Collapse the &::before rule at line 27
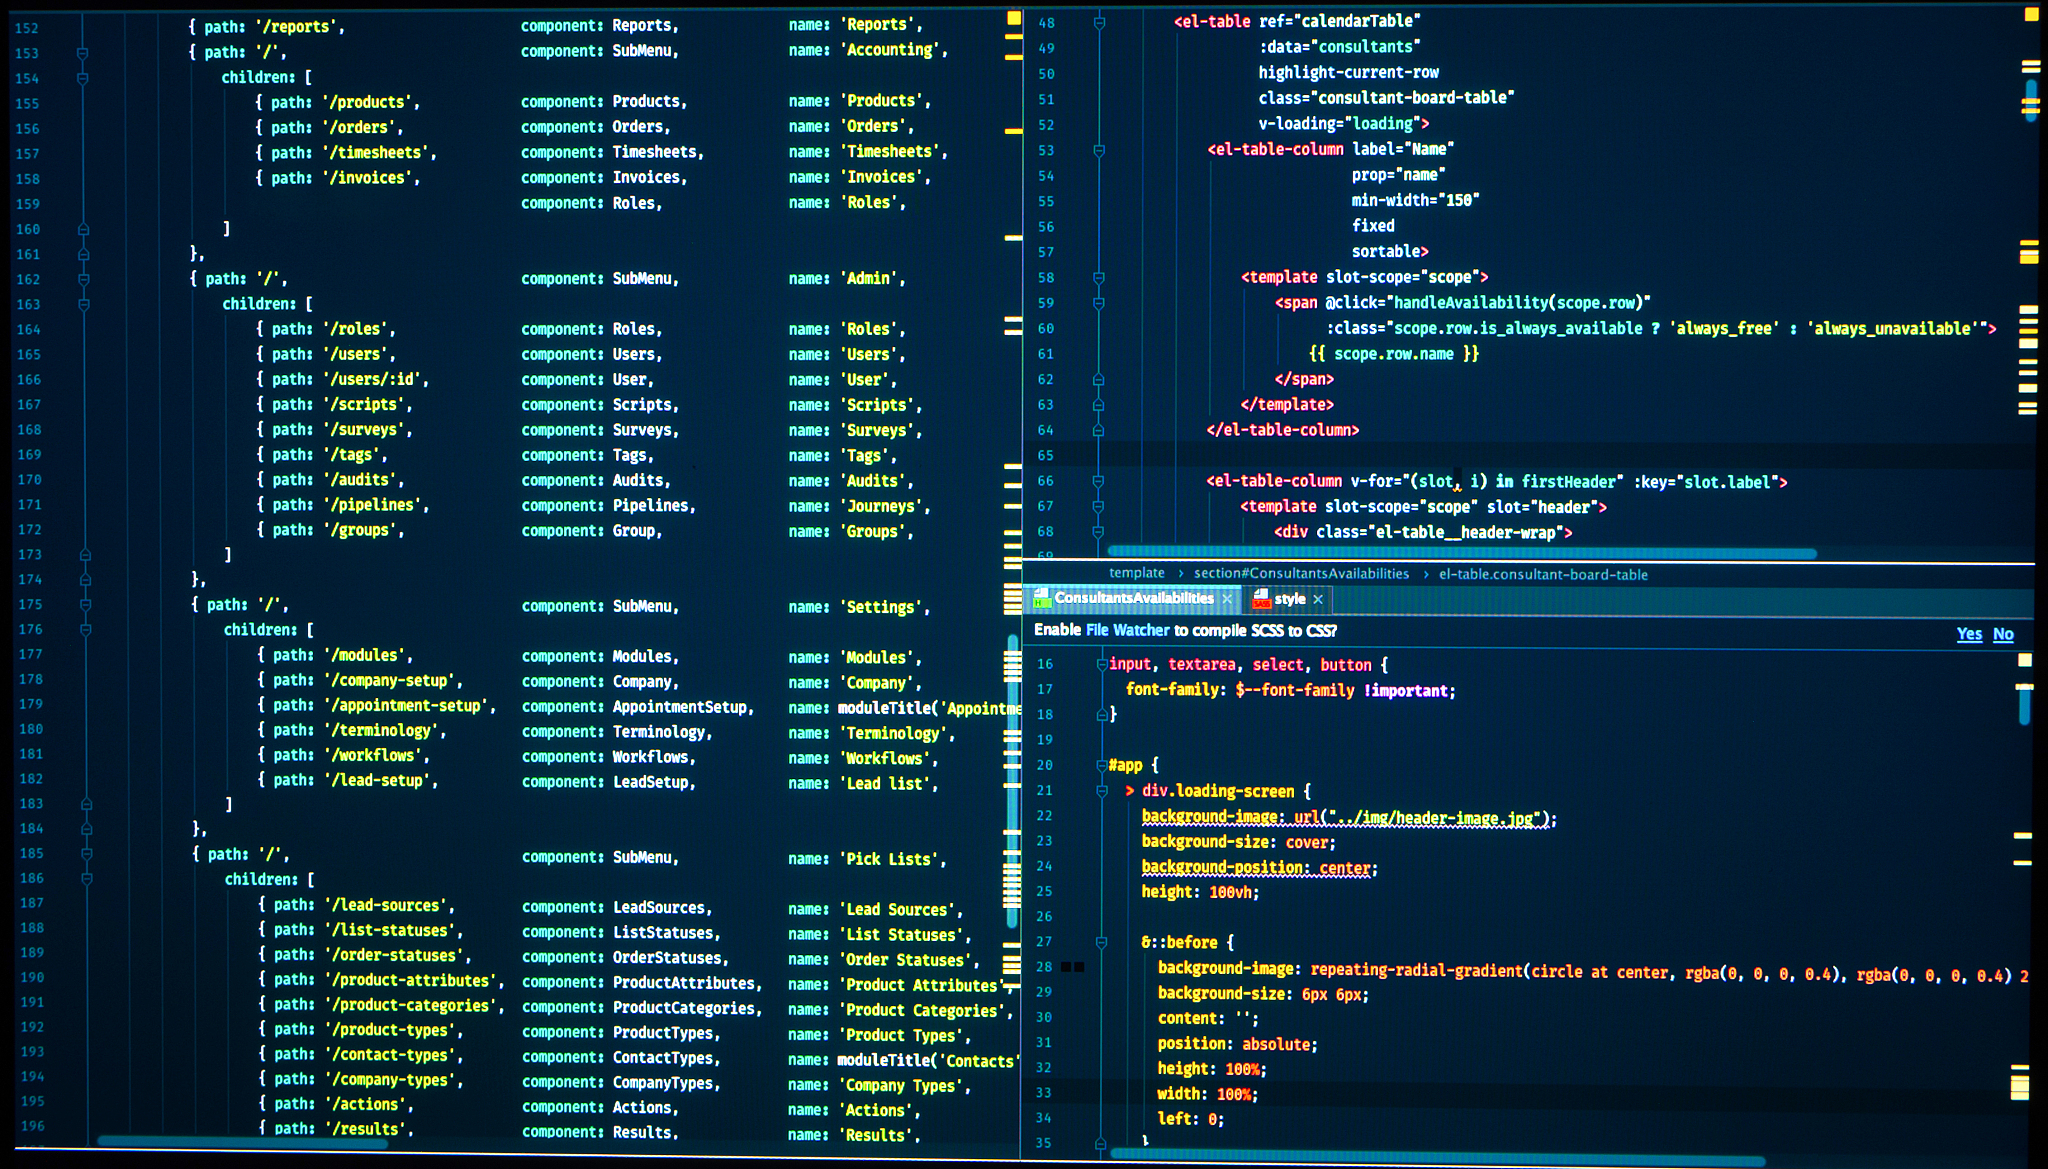This screenshot has height=1169, width=2048. pyautogui.click(x=1101, y=942)
